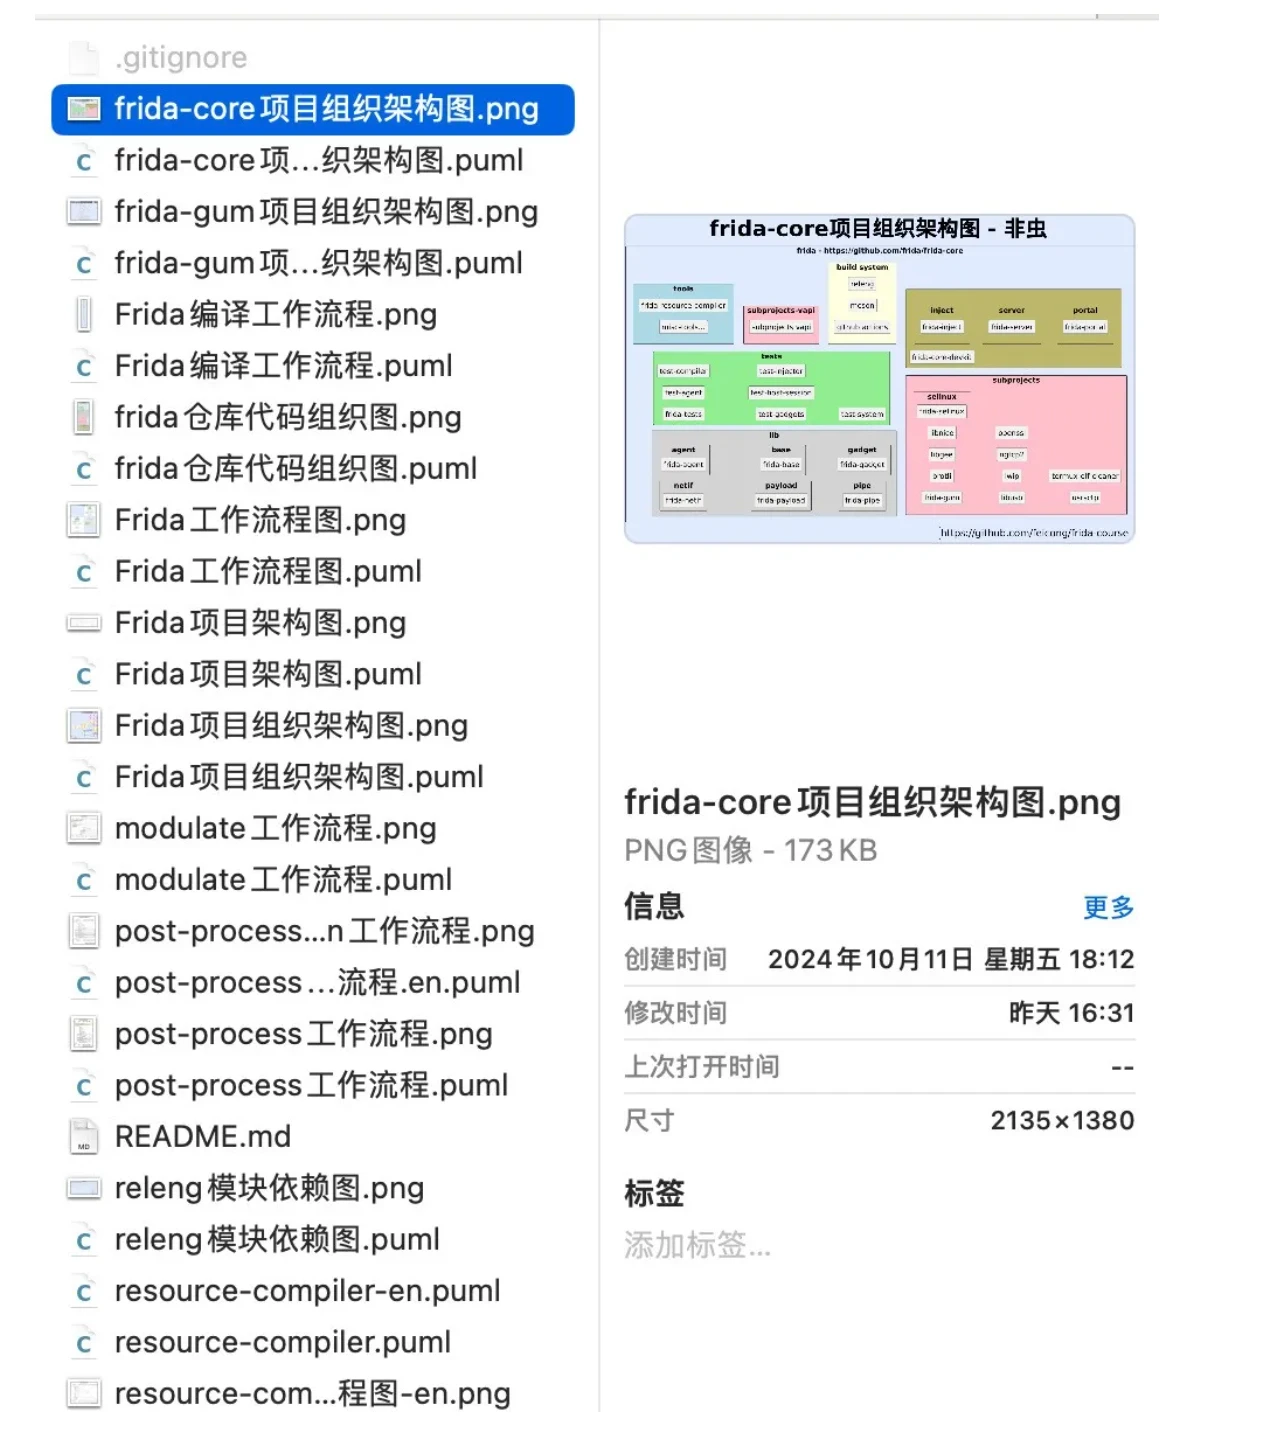
Task: Click the releng模块依赖图.png file icon
Action: (x=84, y=1188)
